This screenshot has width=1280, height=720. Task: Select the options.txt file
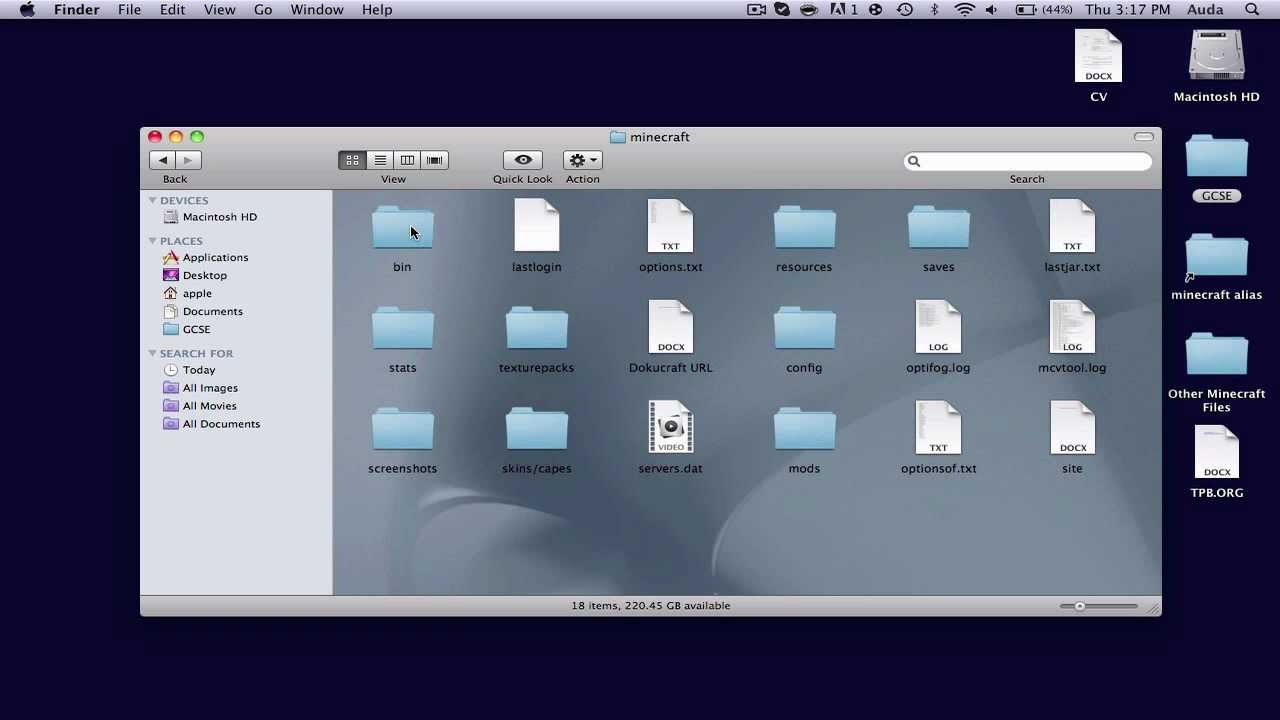(x=670, y=226)
